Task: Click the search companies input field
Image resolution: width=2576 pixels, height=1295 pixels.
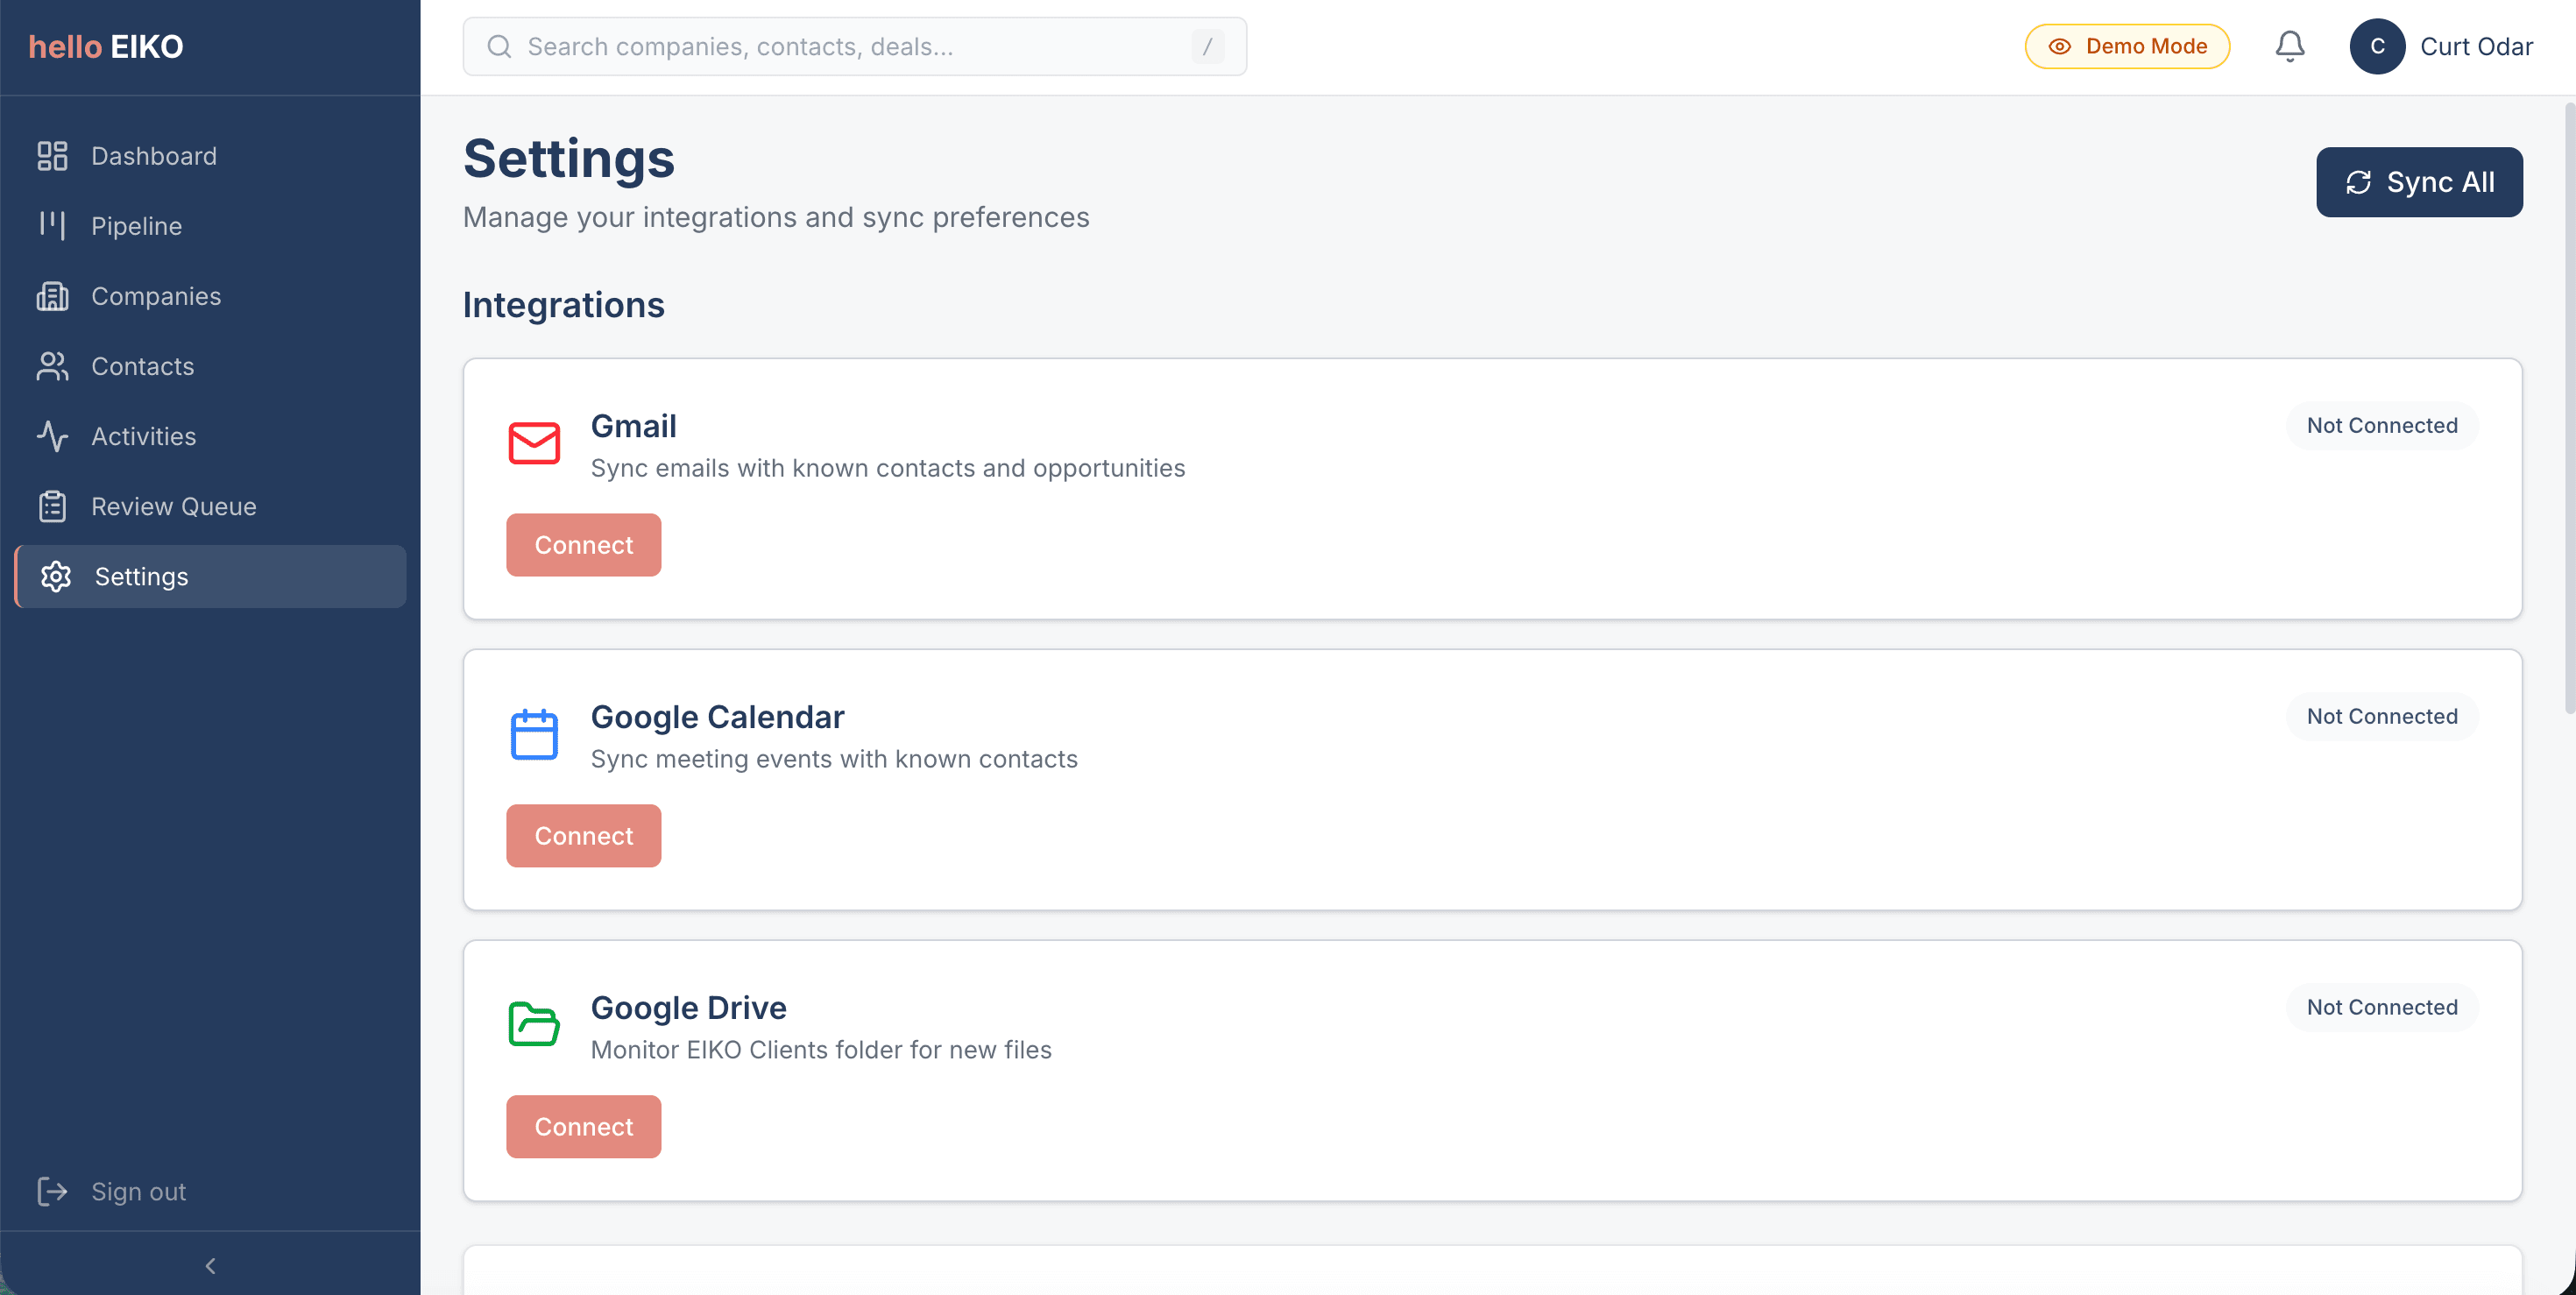Action: pyautogui.click(x=855, y=46)
